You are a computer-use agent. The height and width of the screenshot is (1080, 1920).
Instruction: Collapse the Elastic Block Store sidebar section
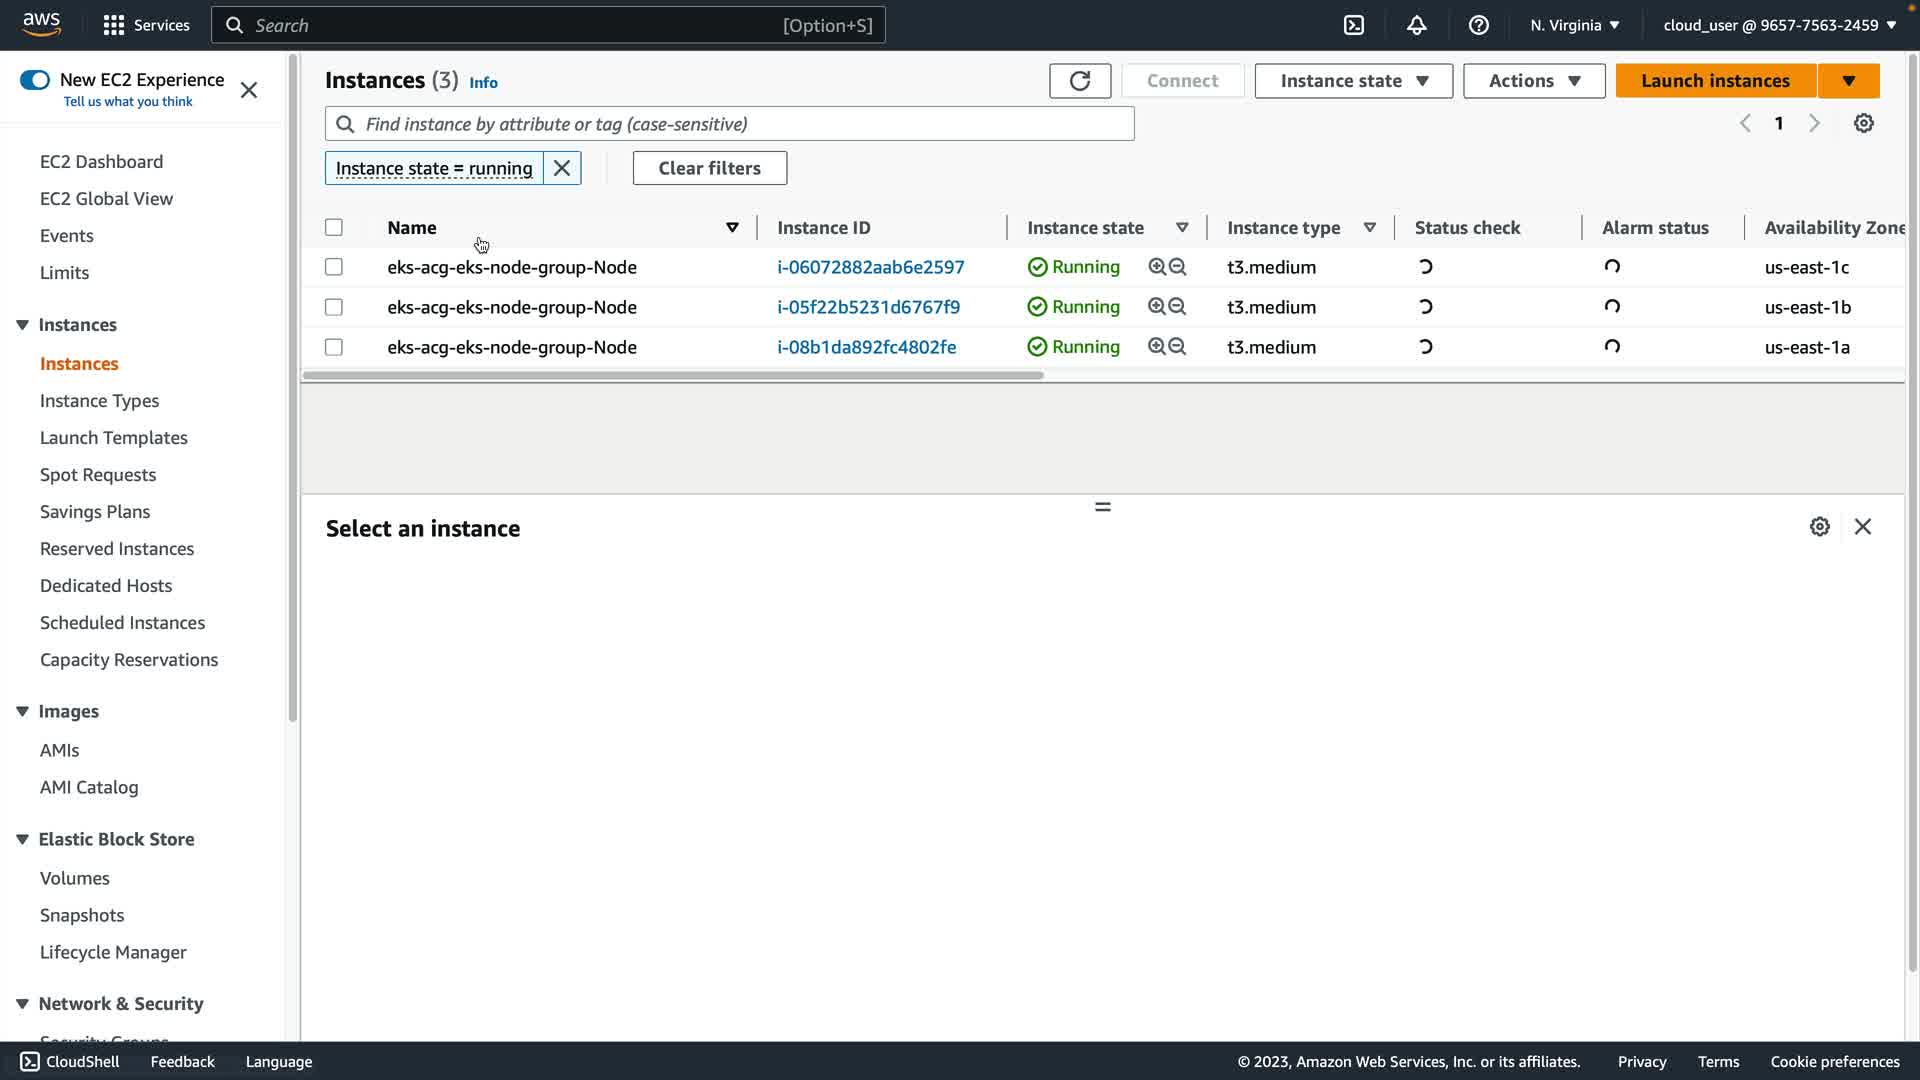tap(22, 839)
